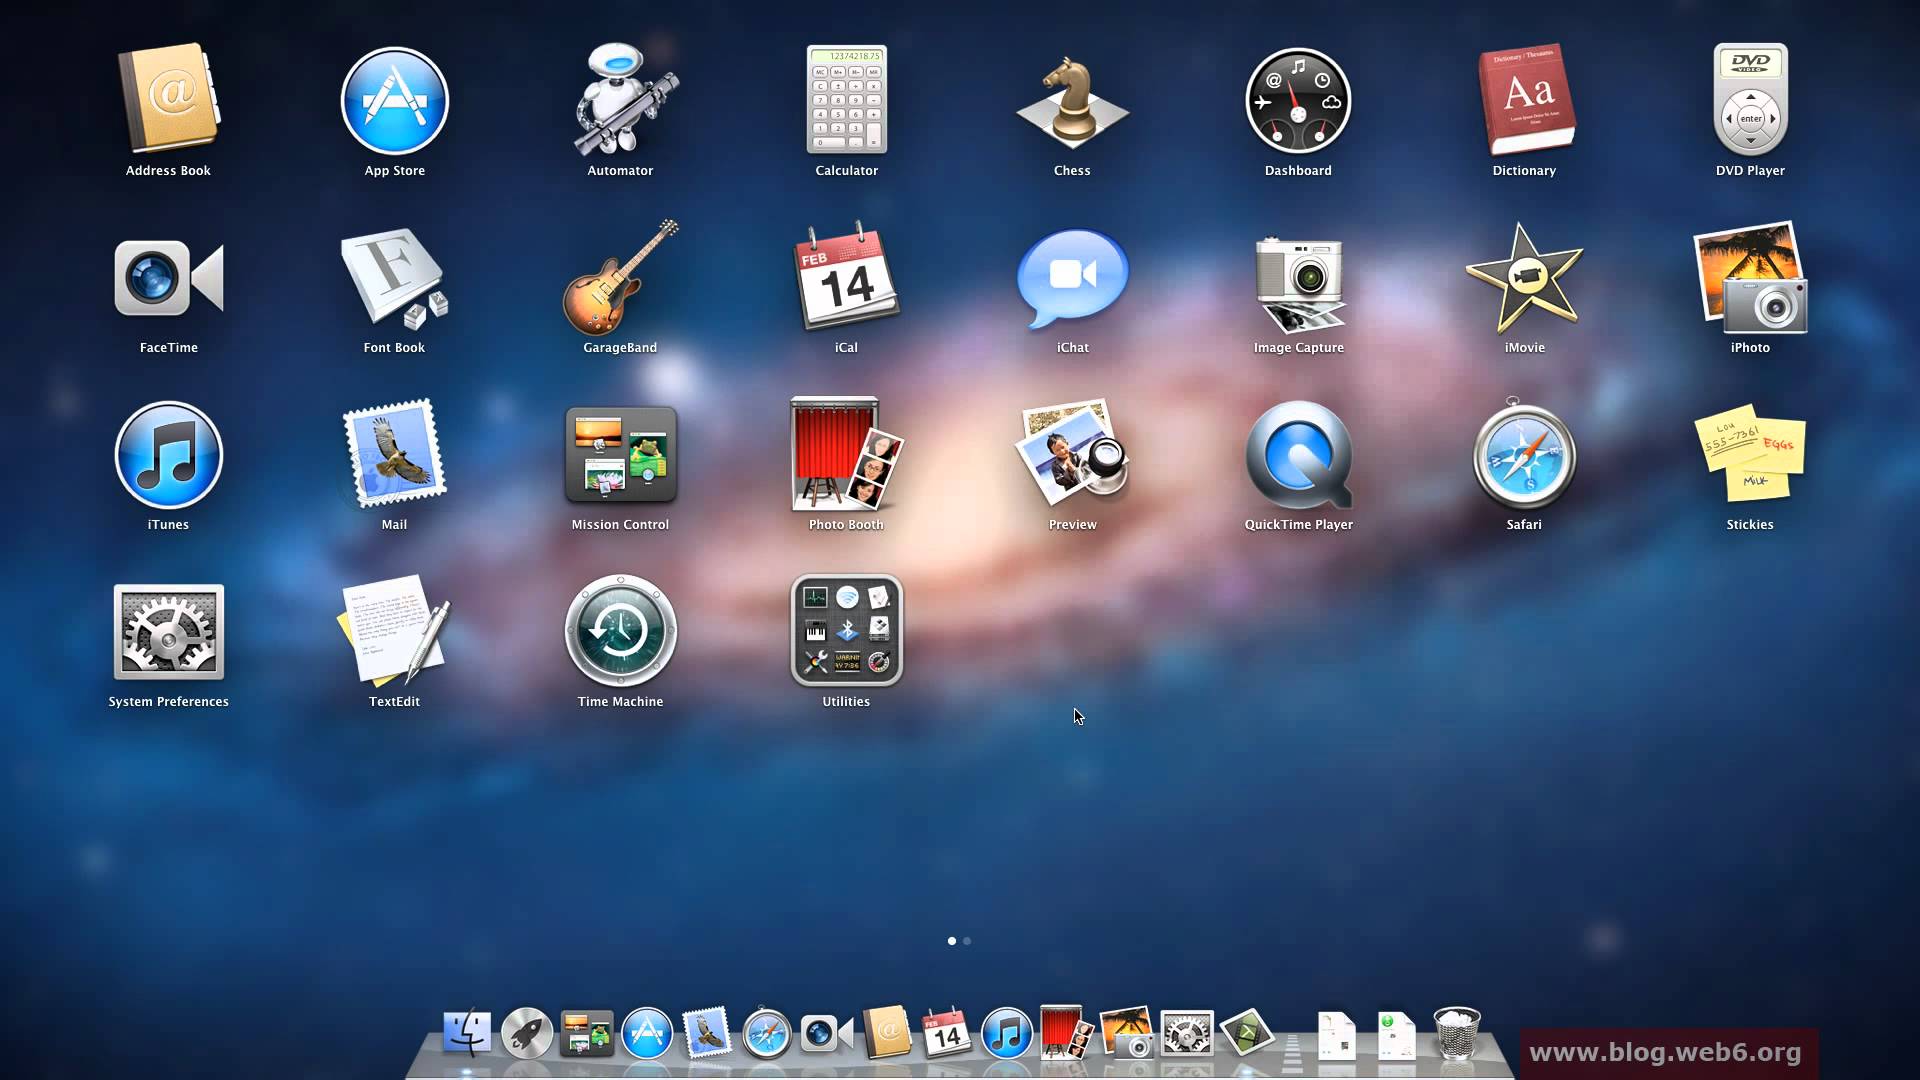
Task: Open Address Book from the Dock
Action: point(887,1033)
